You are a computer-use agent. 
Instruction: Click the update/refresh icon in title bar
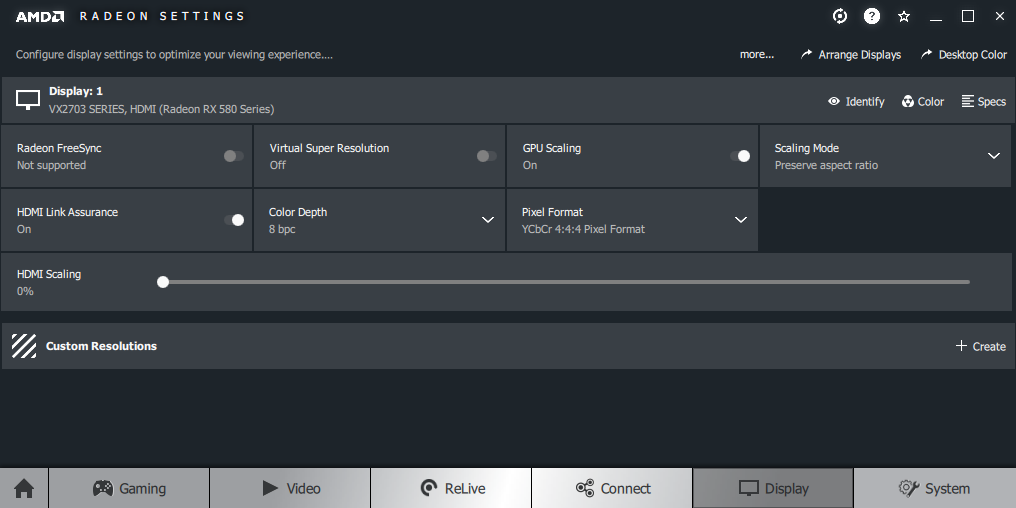(x=840, y=16)
